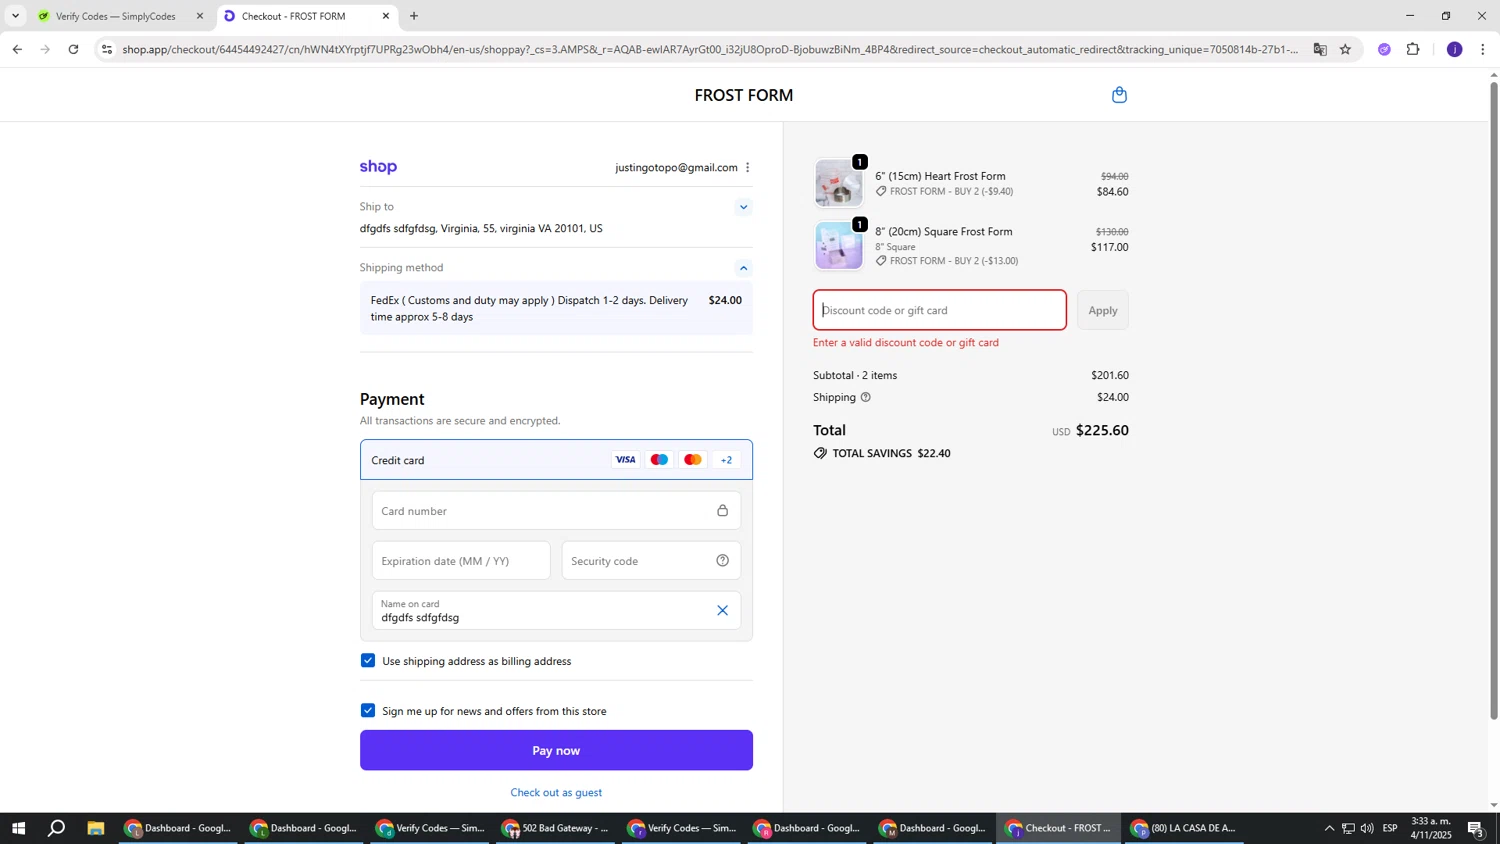Open File Explorer from taskbar
Screen dimensions: 1500x844
(96, 828)
